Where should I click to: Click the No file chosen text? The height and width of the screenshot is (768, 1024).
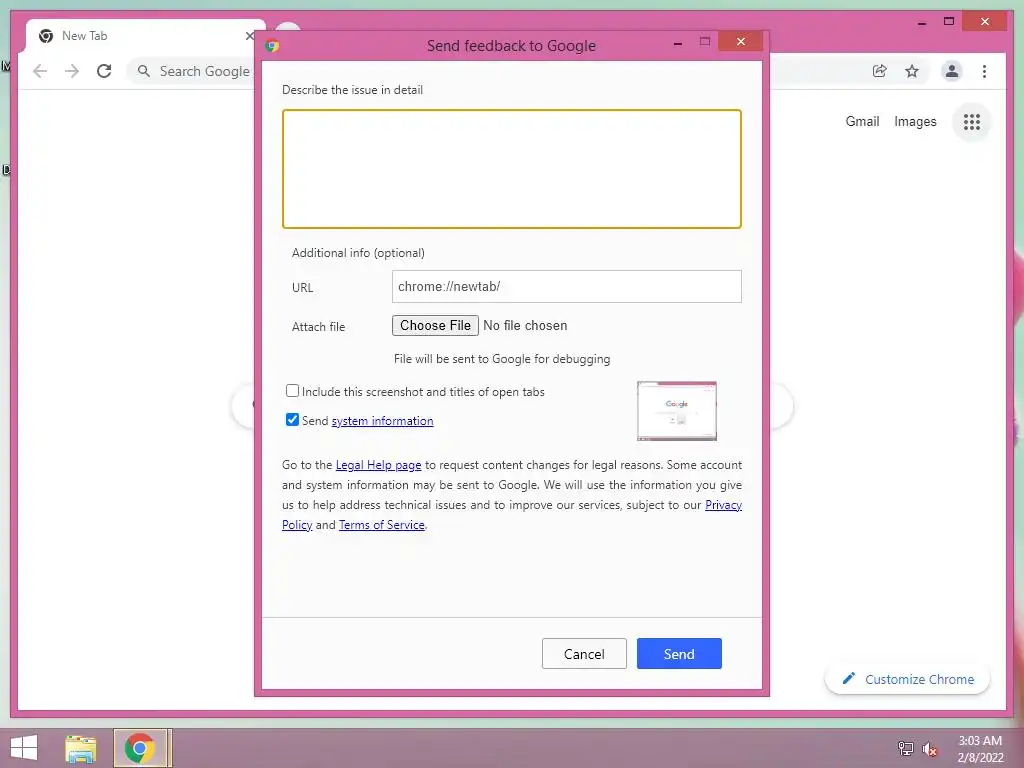click(x=525, y=325)
